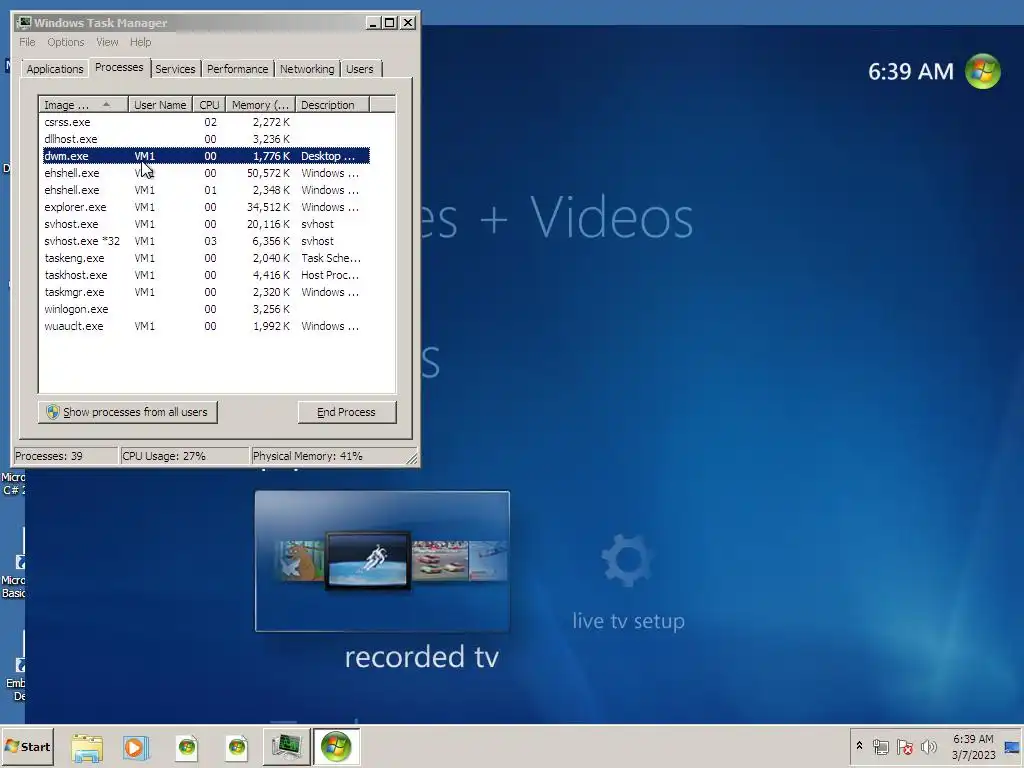Screen dimensions: 1024x768
Task: Select ehshell.exe using 50,572 K memory
Action: pos(206,173)
